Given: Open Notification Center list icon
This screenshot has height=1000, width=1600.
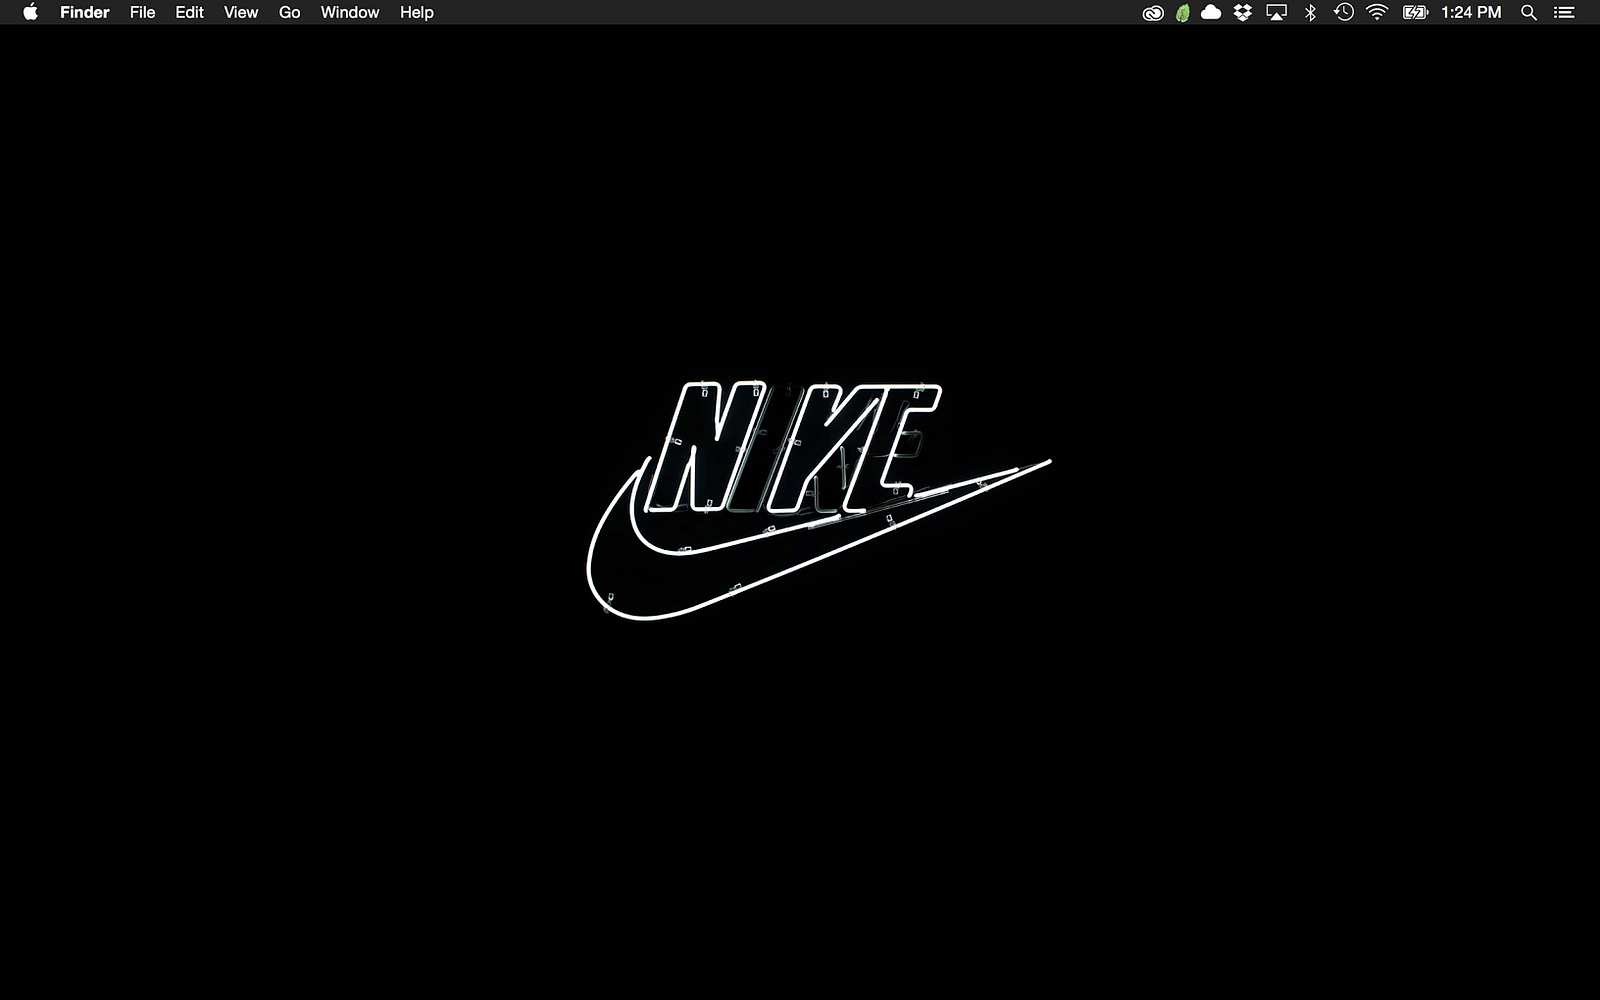Looking at the screenshot, I should (1564, 12).
